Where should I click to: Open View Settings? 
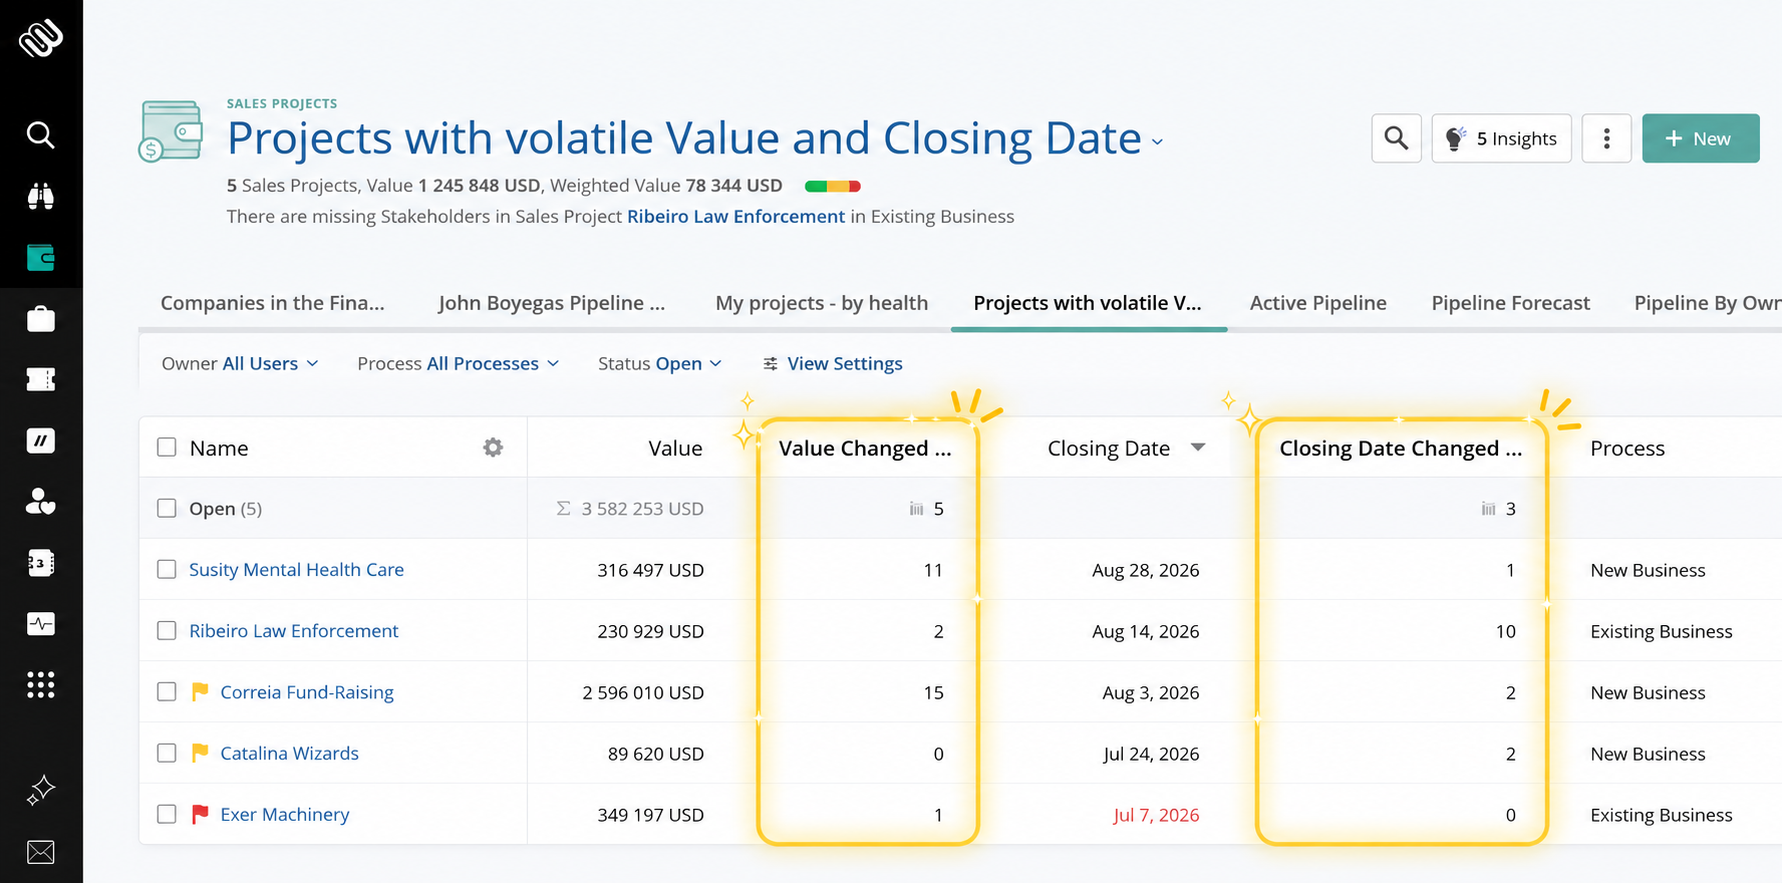832,363
